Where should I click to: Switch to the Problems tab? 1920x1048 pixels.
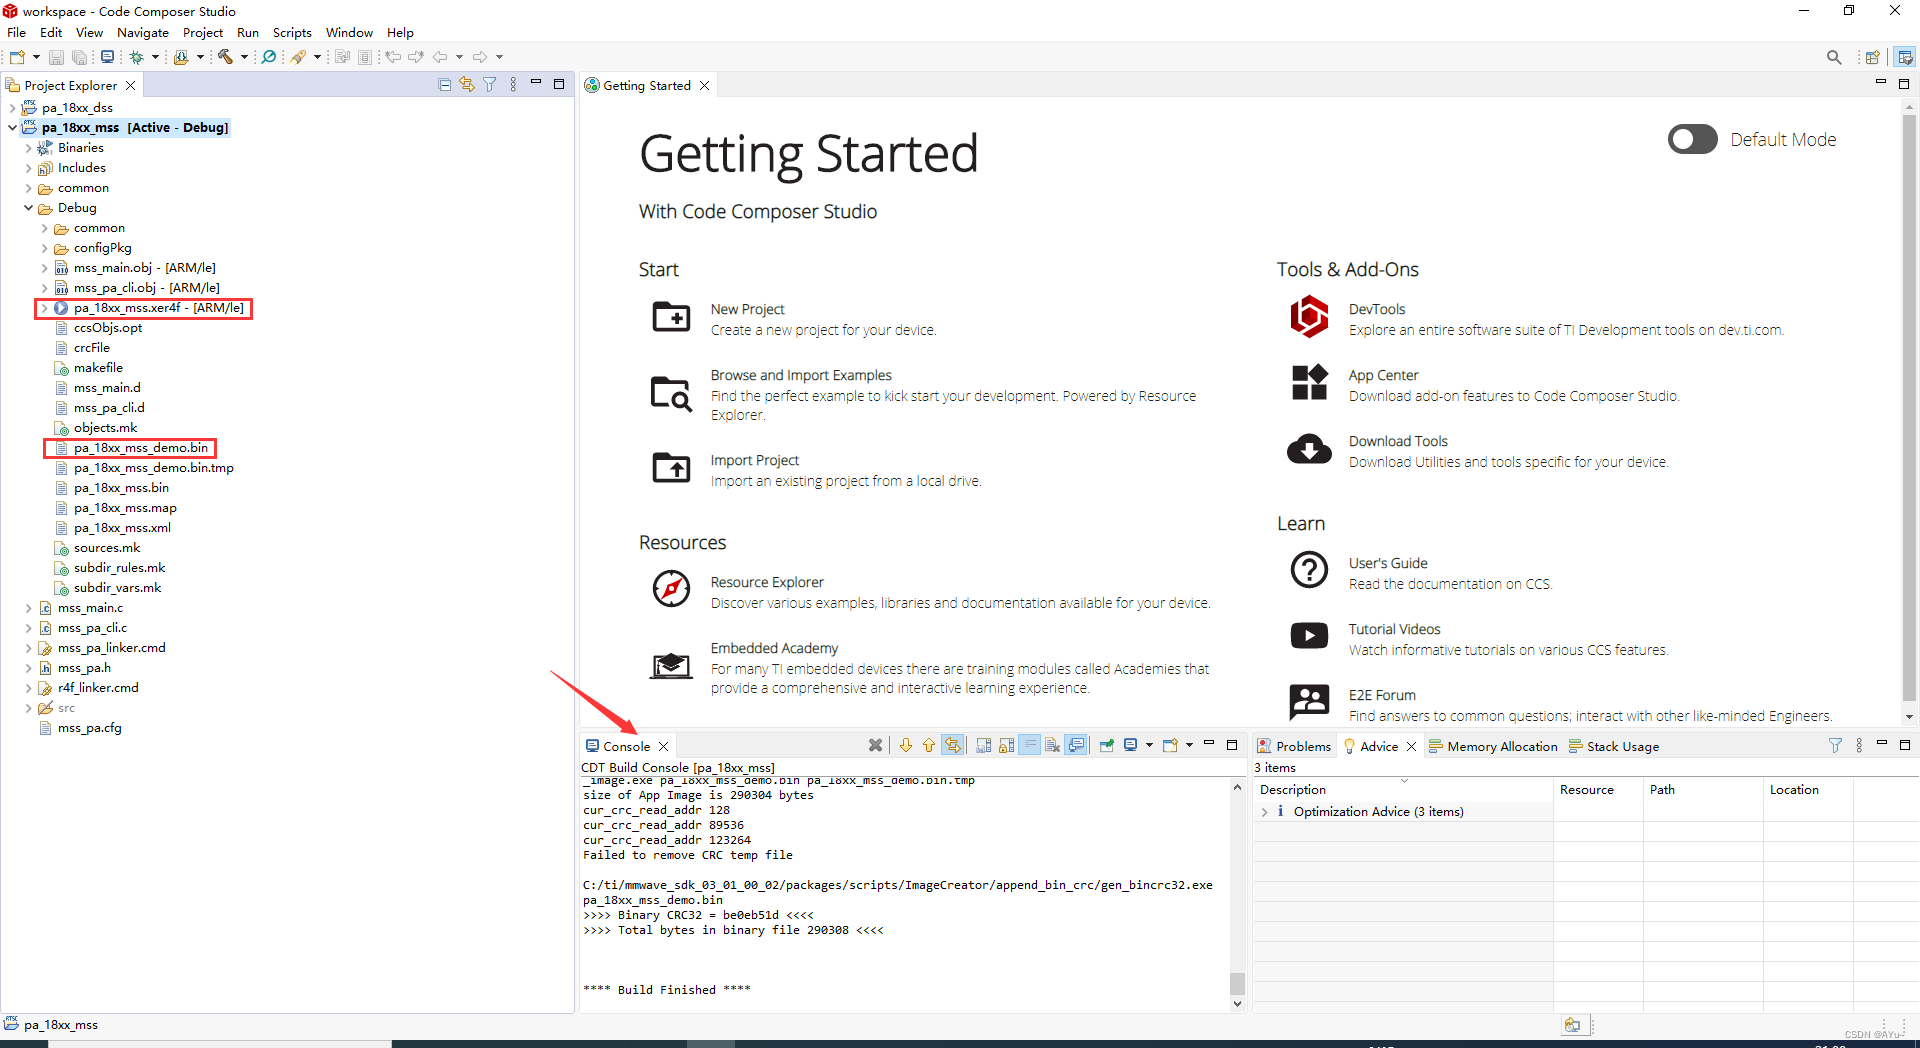pos(1294,746)
